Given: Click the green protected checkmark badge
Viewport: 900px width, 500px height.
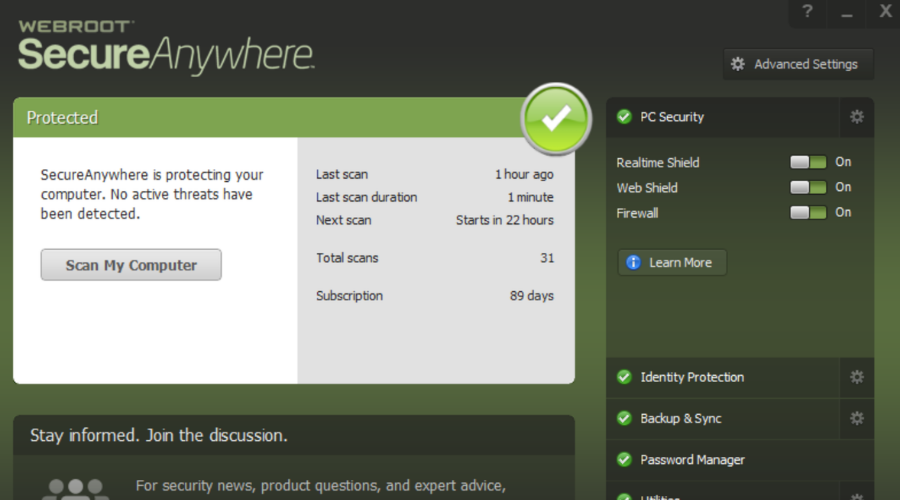Looking at the screenshot, I should (x=556, y=118).
